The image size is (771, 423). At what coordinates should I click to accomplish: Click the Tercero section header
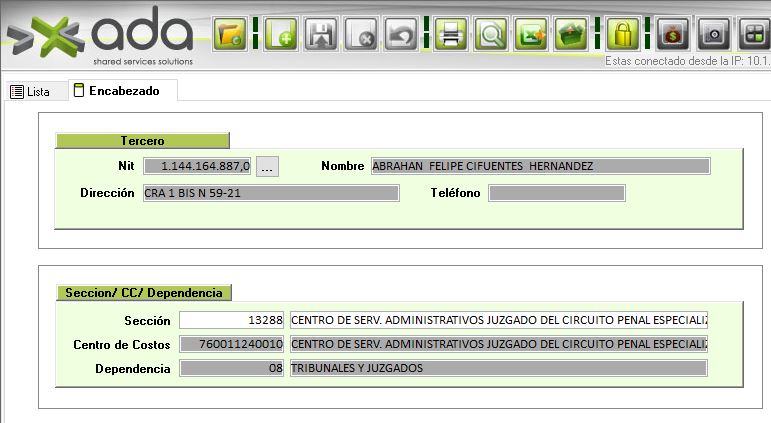point(142,141)
